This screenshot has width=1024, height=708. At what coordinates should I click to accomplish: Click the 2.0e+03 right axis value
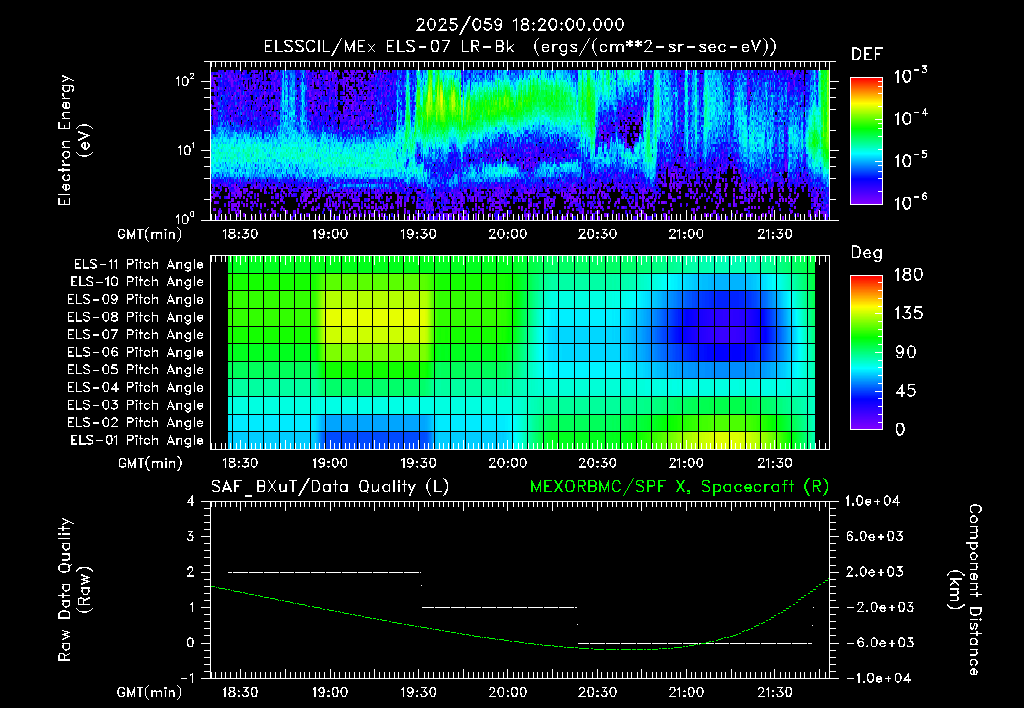tap(874, 571)
